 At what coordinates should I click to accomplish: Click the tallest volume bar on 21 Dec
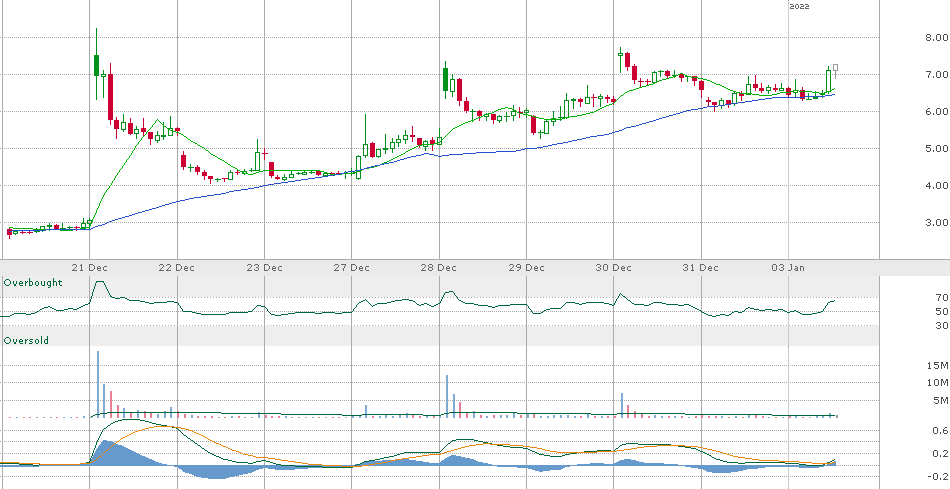pyautogui.click(x=97, y=384)
